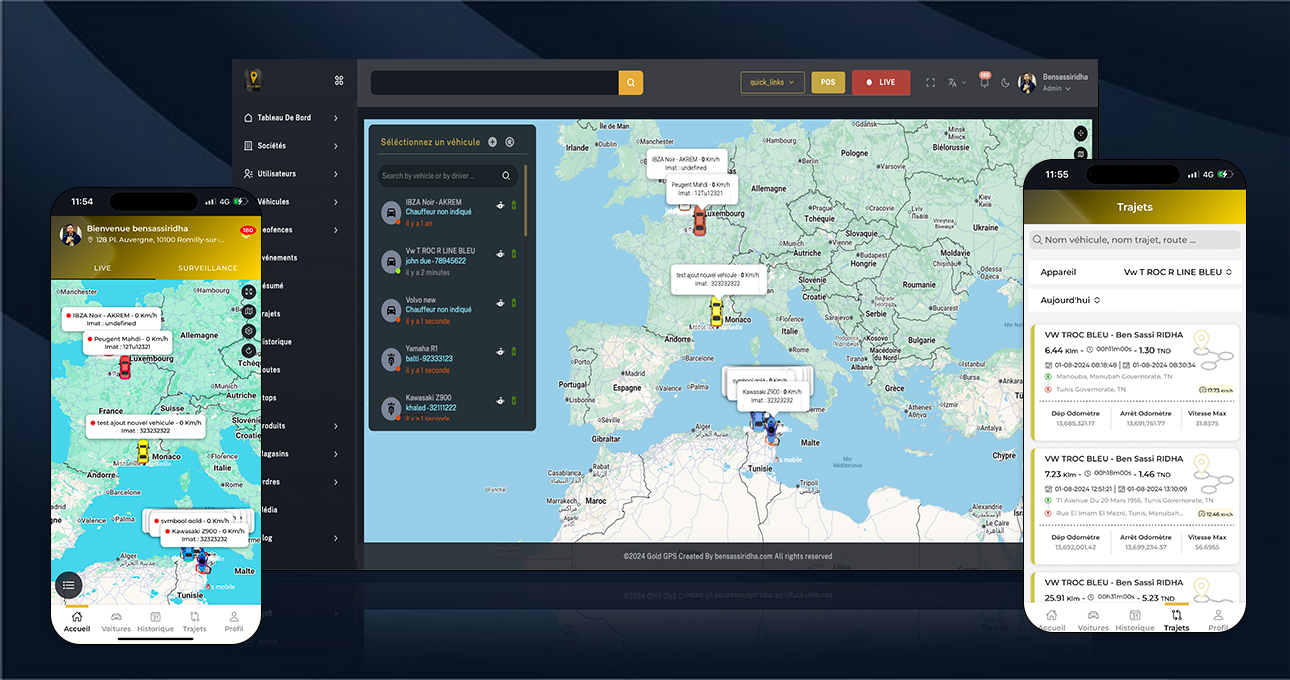Screen dimensions: 1290x680
Task: Click the plus icon beside Sélectionnez un véhicule
Action: (x=492, y=142)
